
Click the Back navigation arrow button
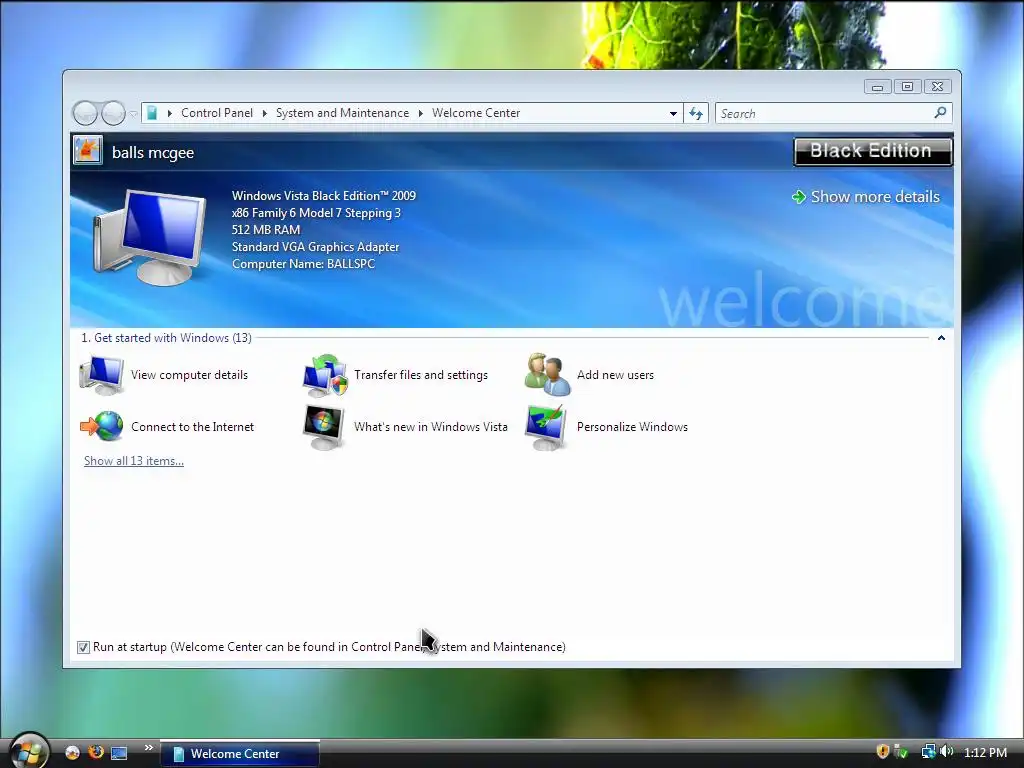coord(85,113)
